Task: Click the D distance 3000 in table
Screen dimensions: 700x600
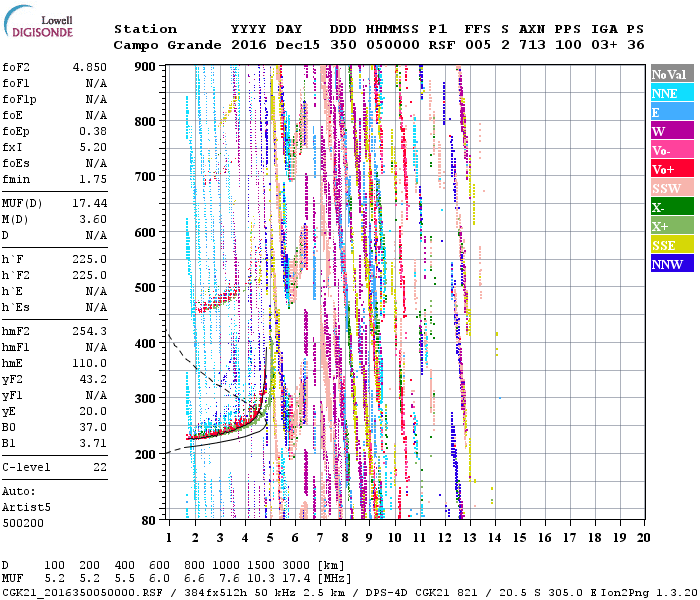Action: click(296, 565)
